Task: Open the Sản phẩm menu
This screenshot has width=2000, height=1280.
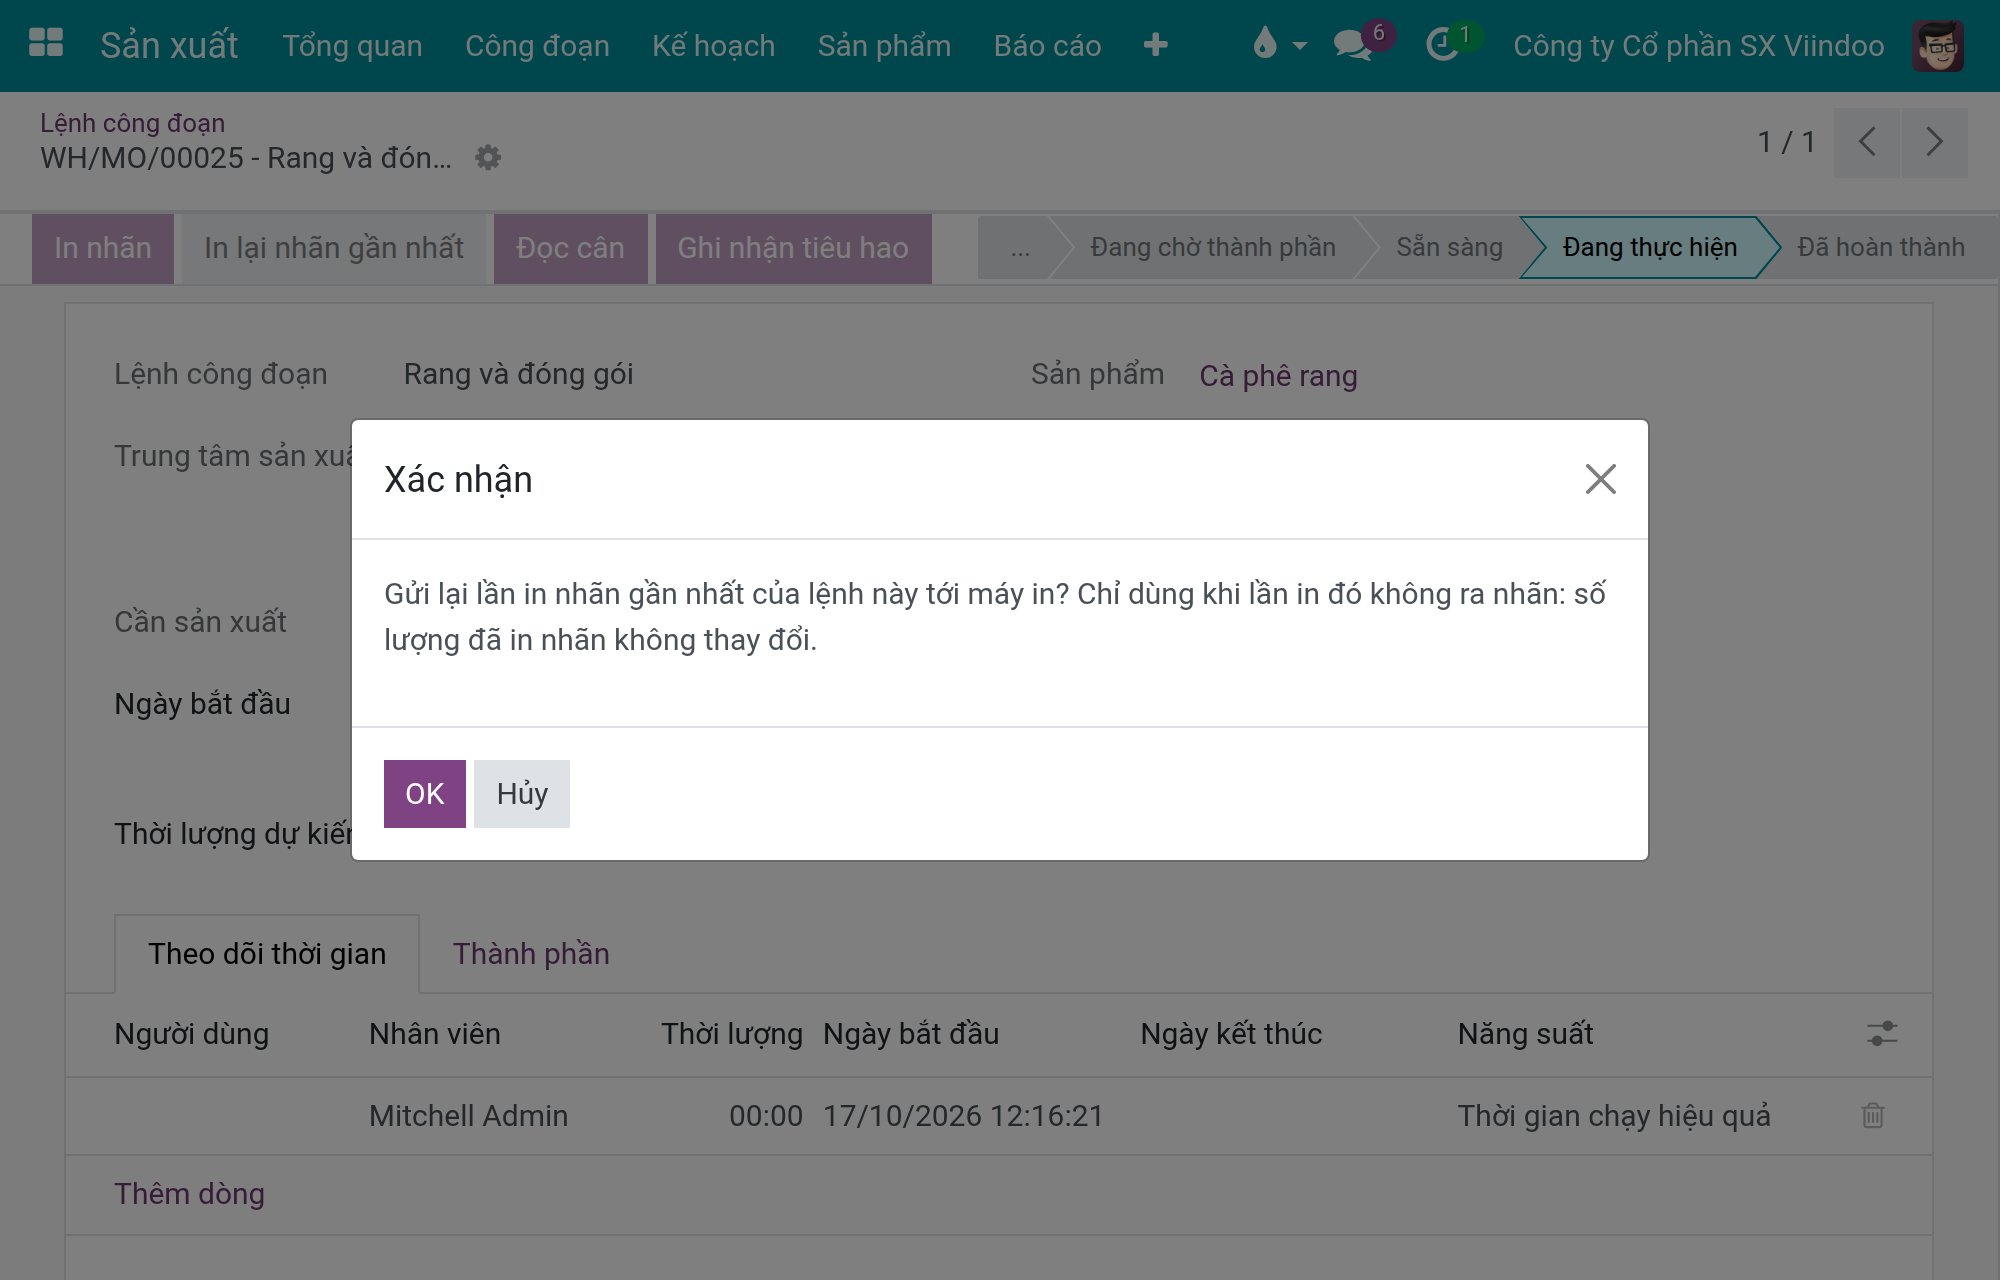Action: pos(884,46)
